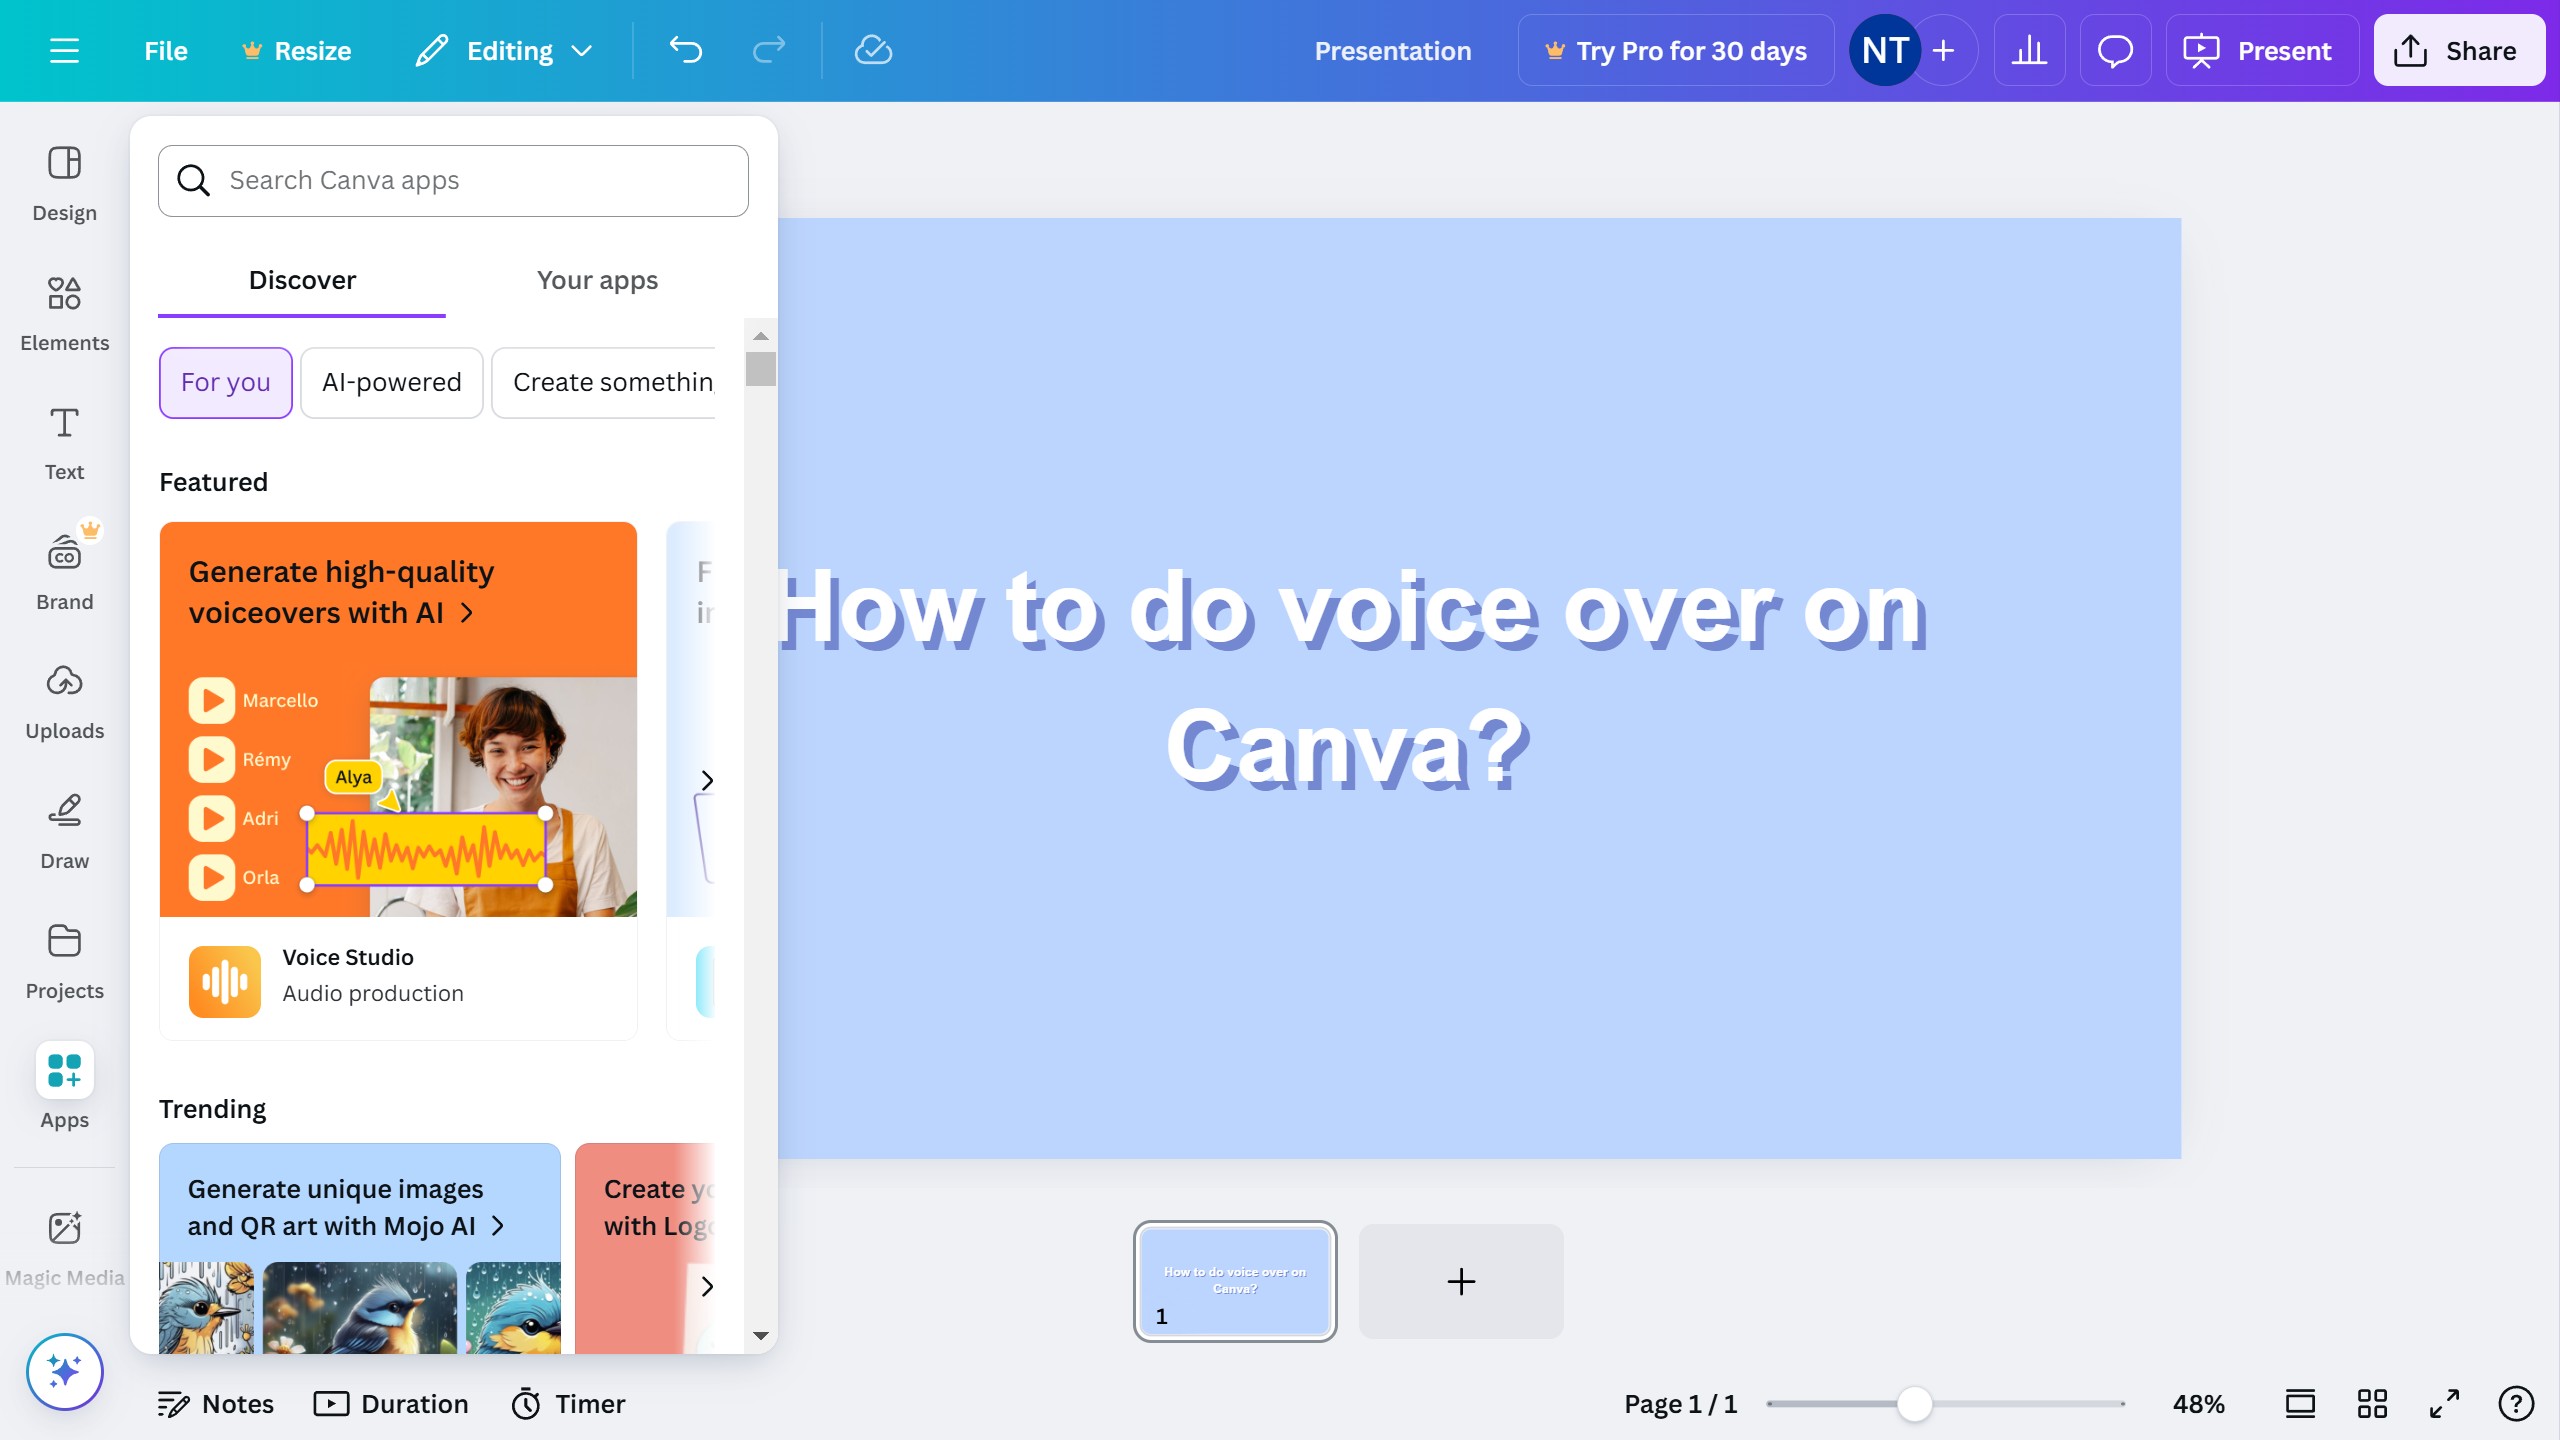Viewport: 2560px width, 1440px height.
Task: Click the Canva AI assistant sparkle button
Action: (x=64, y=1371)
